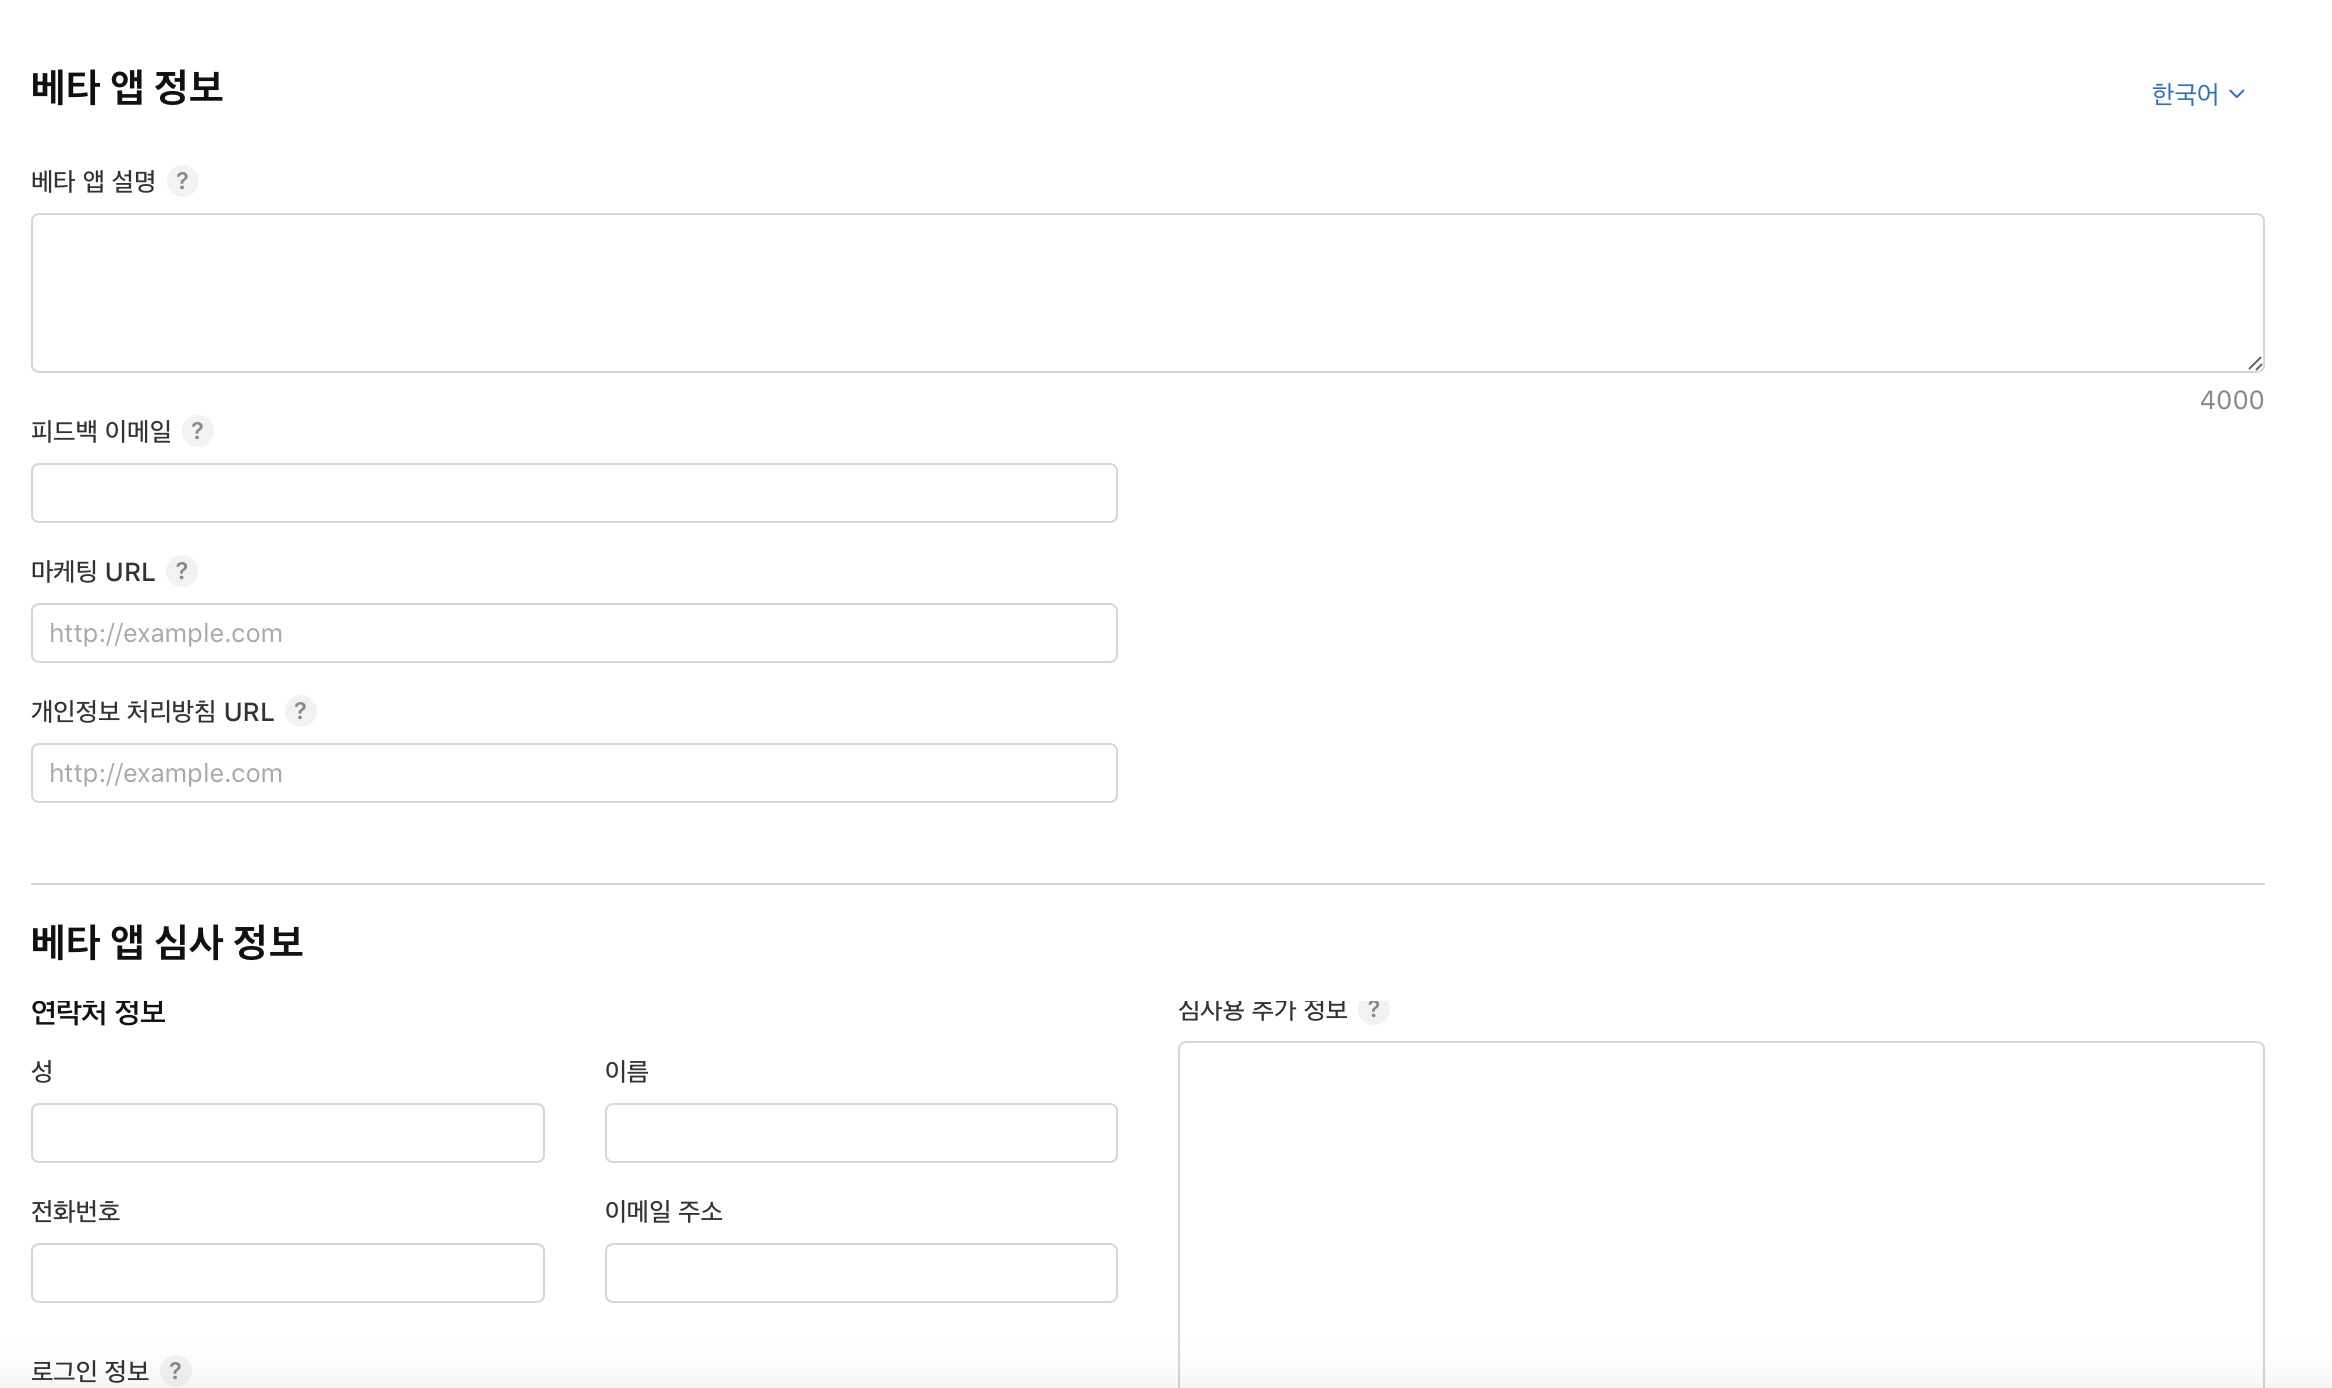Open the 한국어 language dropdown
Viewport: 2332px width, 1388px height.
2198,94
